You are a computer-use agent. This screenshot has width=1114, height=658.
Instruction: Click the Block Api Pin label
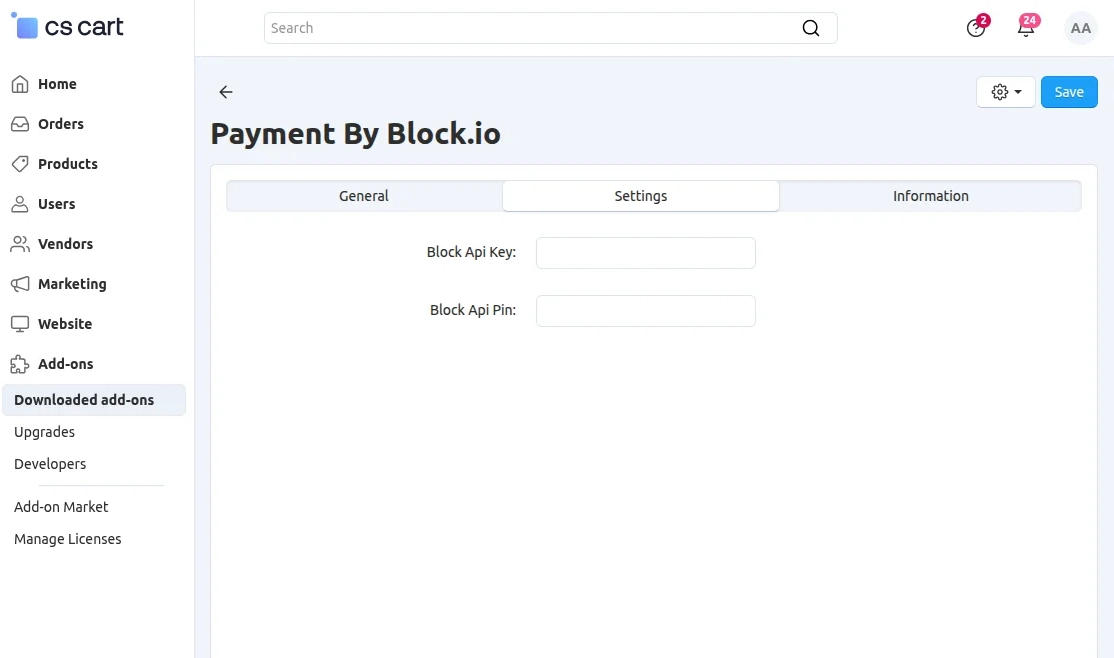pyautogui.click(x=472, y=311)
